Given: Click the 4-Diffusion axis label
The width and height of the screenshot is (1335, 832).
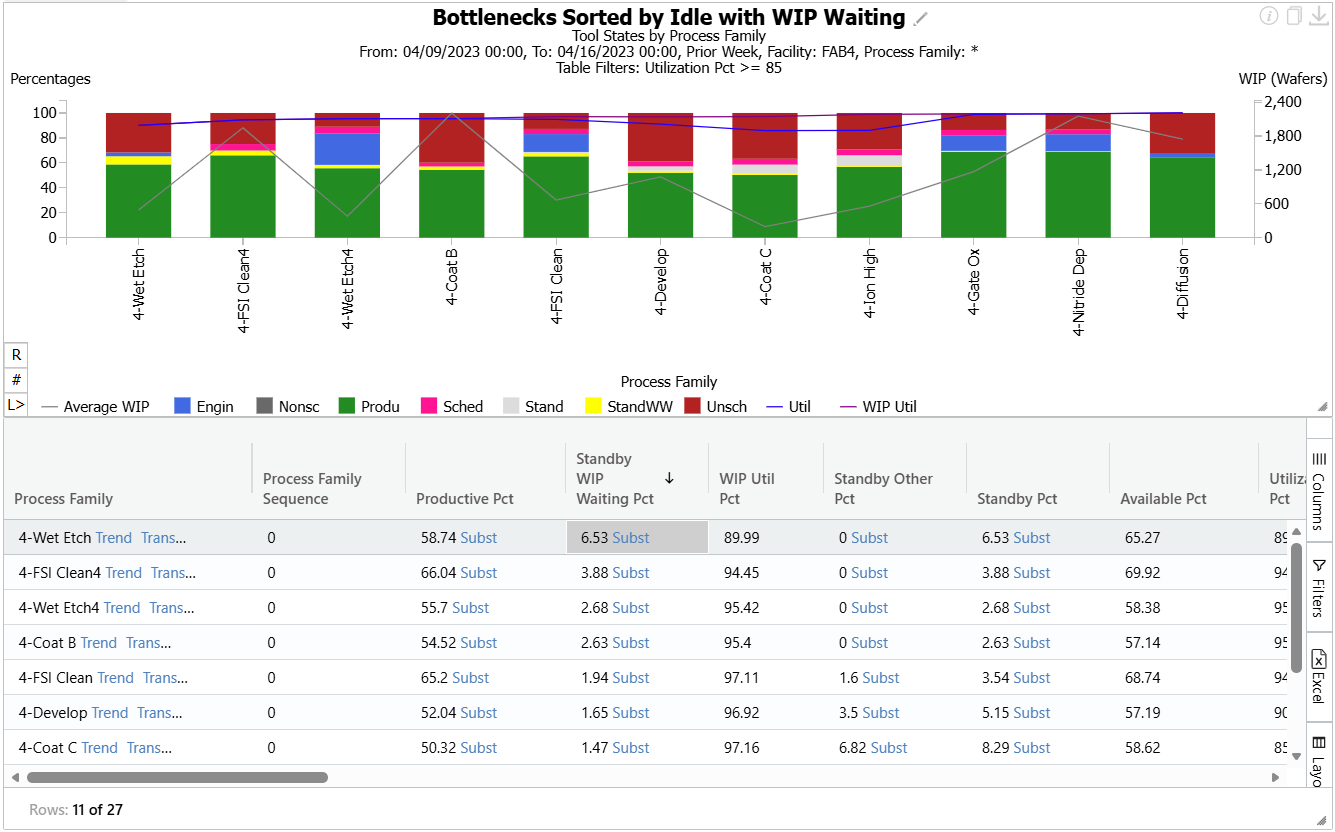Looking at the screenshot, I should 1183,283.
